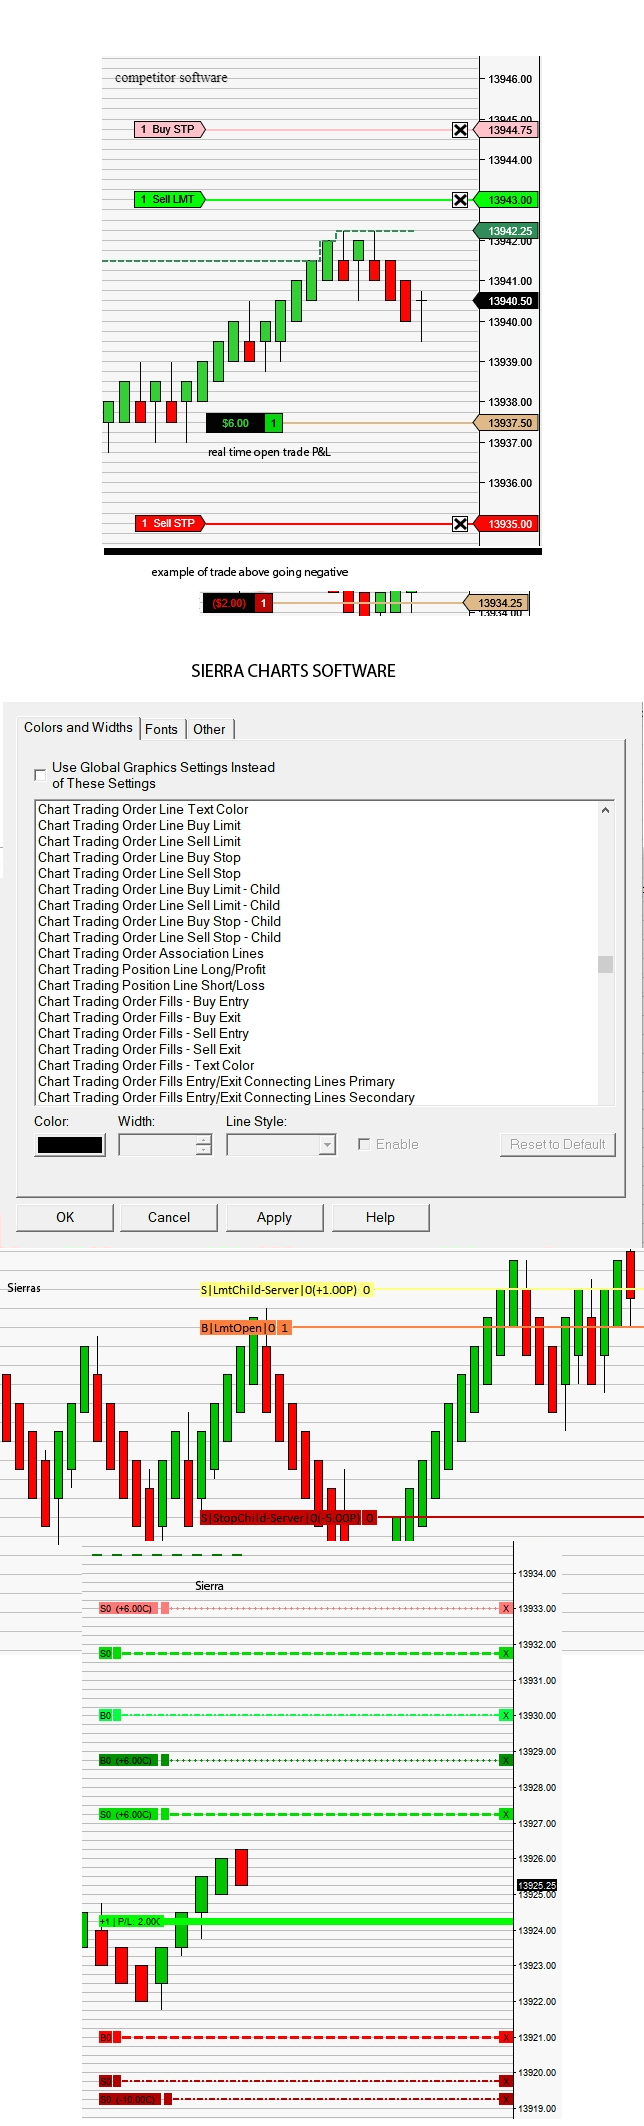Click the X on the 13929.00 order line

[x=506, y=1760]
